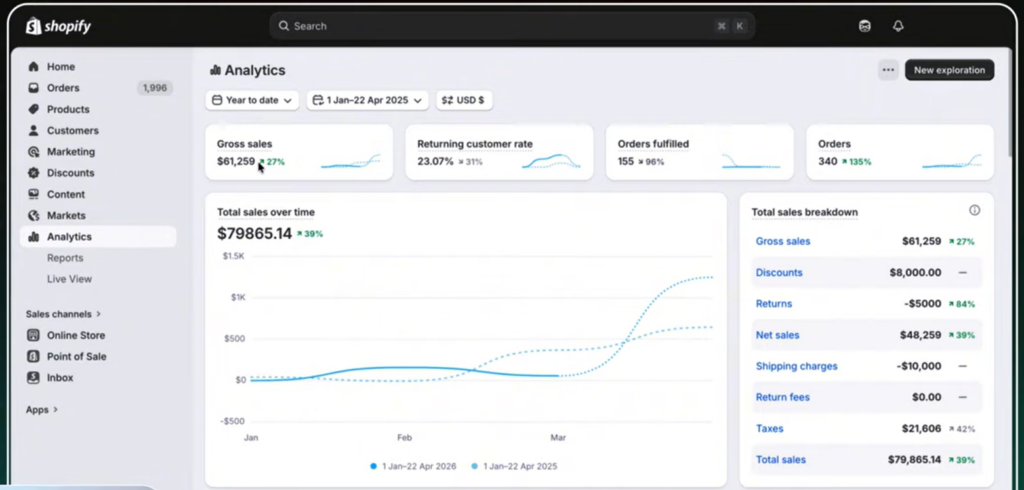Viewport: 1024px width, 490px height.
Task: Click the Content icon in sidebar
Action: pos(33,194)
